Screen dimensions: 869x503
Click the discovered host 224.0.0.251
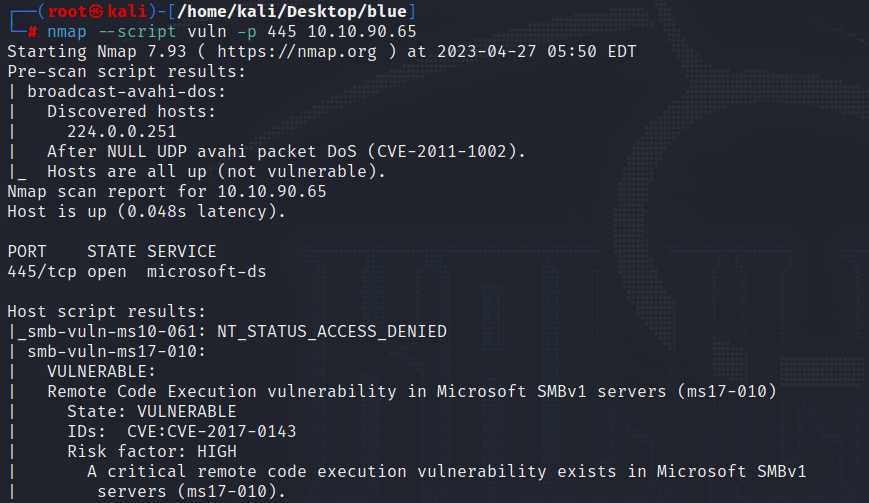(x=122, y=131)
